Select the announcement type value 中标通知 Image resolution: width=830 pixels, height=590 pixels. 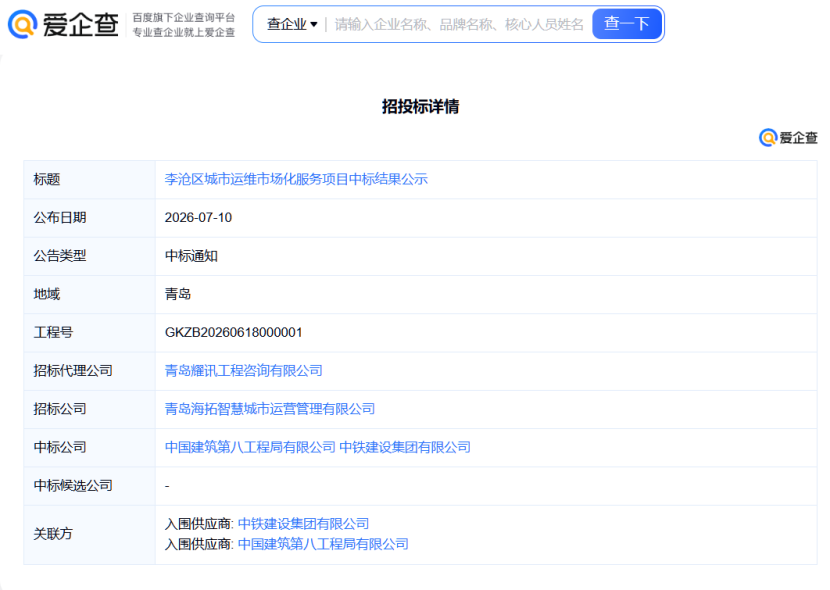(x=191, y=256)
